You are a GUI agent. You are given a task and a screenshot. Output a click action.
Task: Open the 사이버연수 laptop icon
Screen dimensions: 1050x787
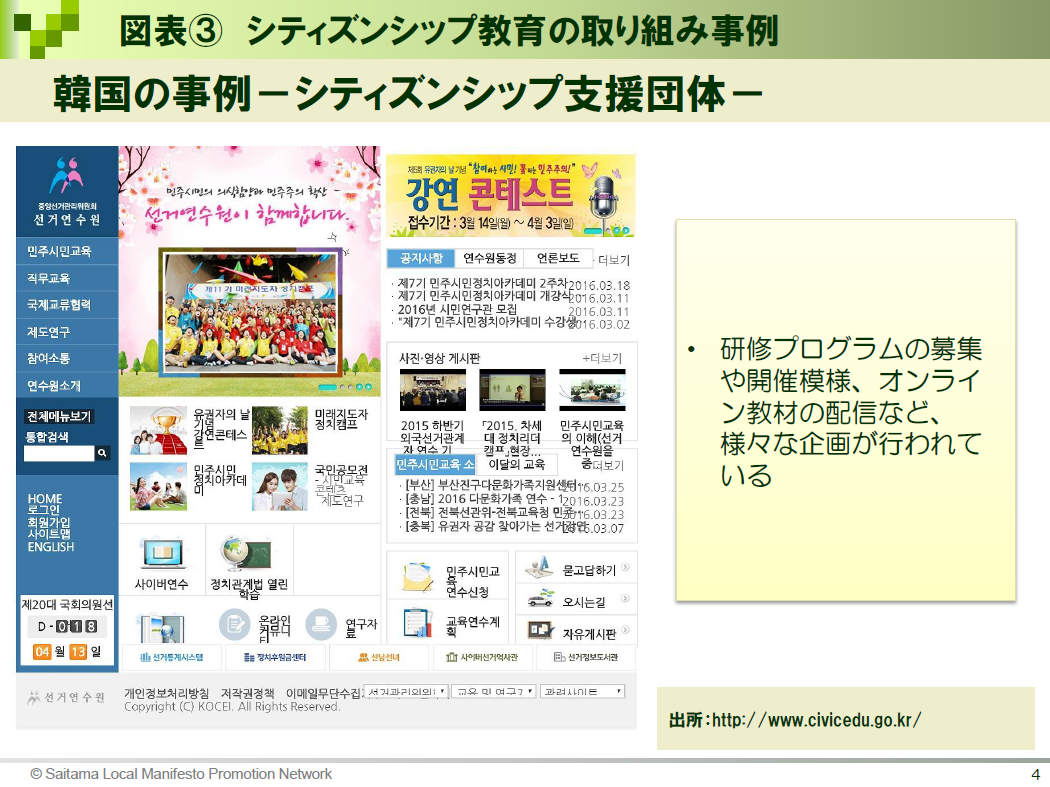tap(161, 554)
